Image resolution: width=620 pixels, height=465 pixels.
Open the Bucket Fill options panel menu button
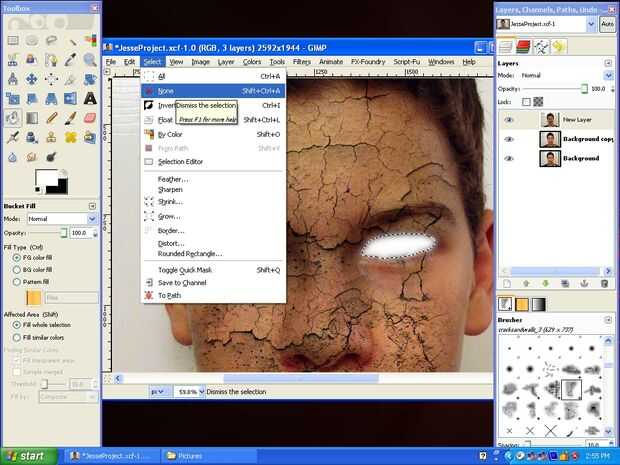(92, 206)
